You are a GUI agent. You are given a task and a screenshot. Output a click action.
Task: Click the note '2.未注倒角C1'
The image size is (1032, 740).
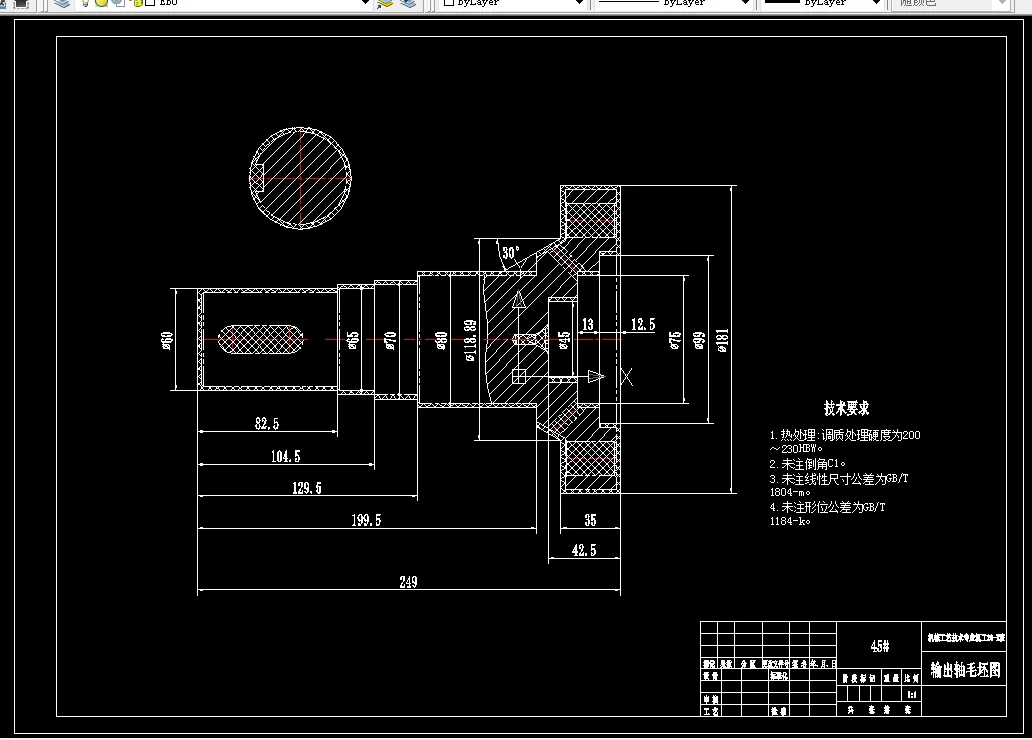click(x=808, y=464)
